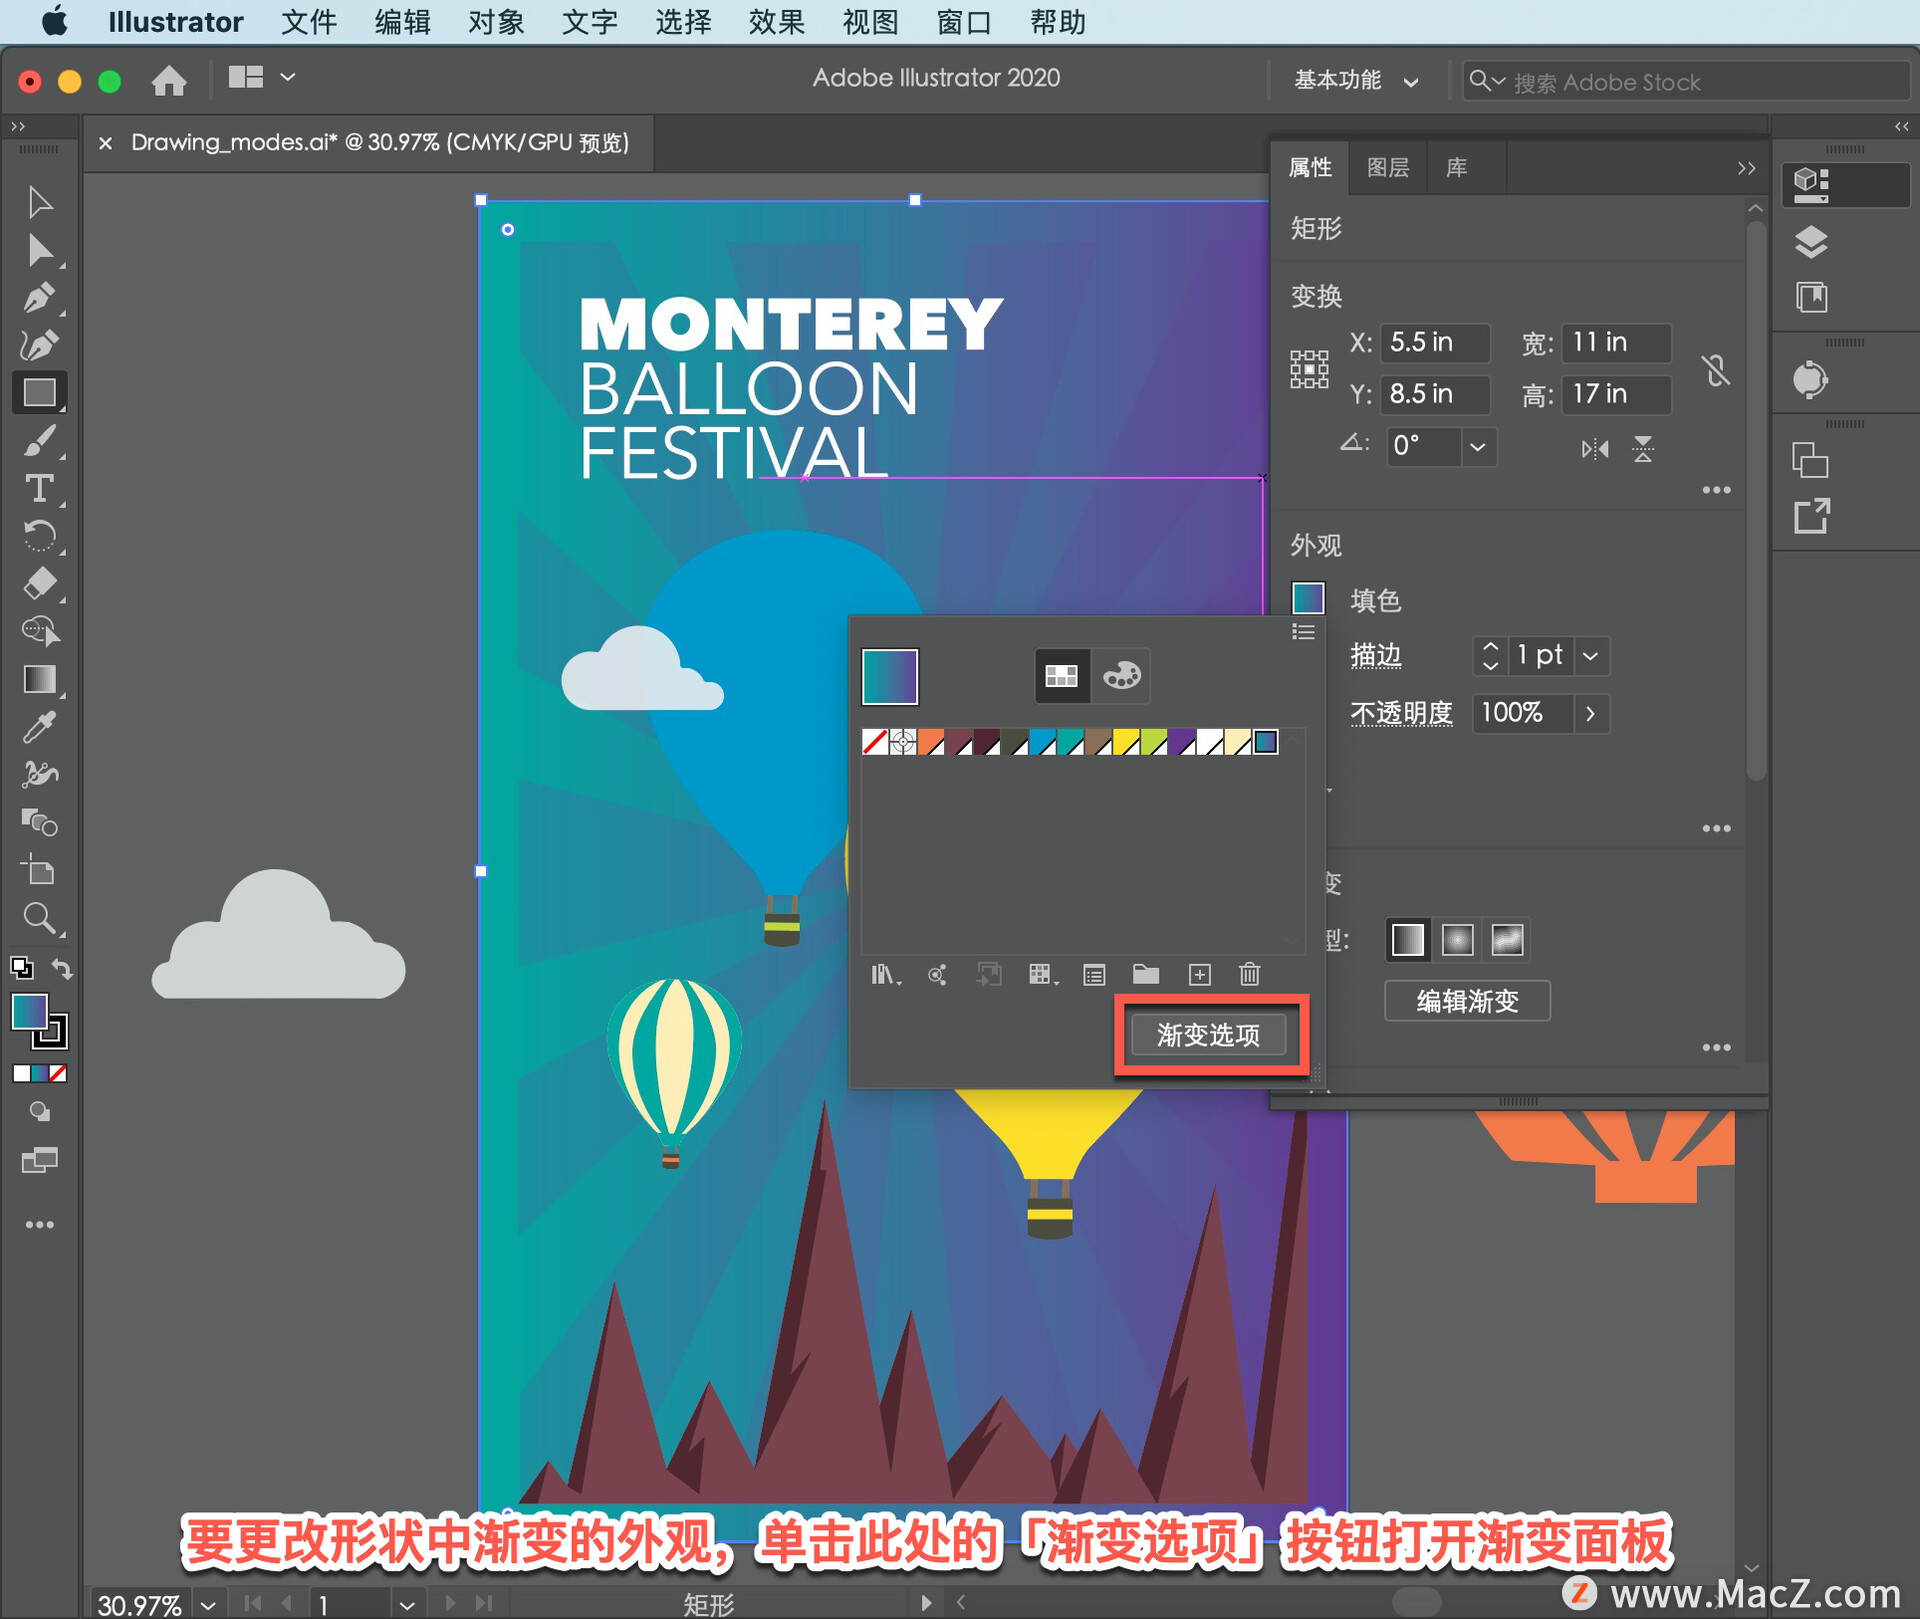The height and width of the screenshot is (1619, 1920).
Task: Switch to color mixer view in popup
Action: tap(1121, 676)
